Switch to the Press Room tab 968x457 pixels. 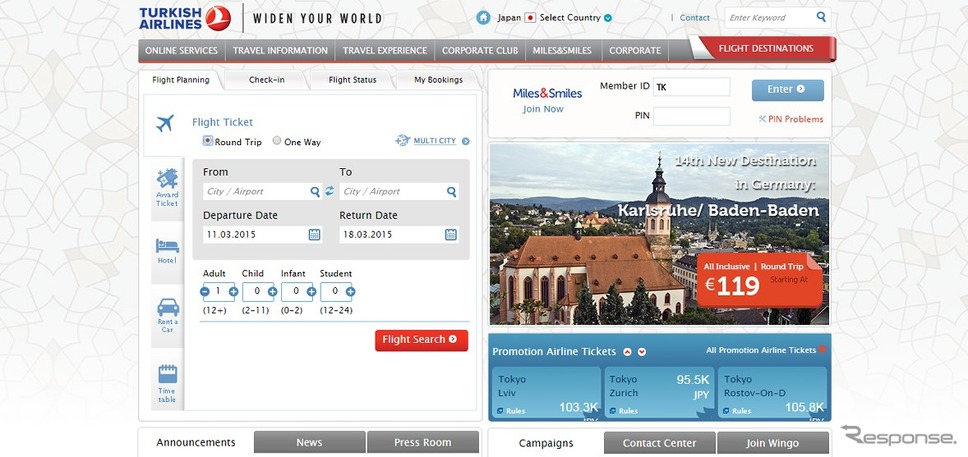[x=423, y=442]
